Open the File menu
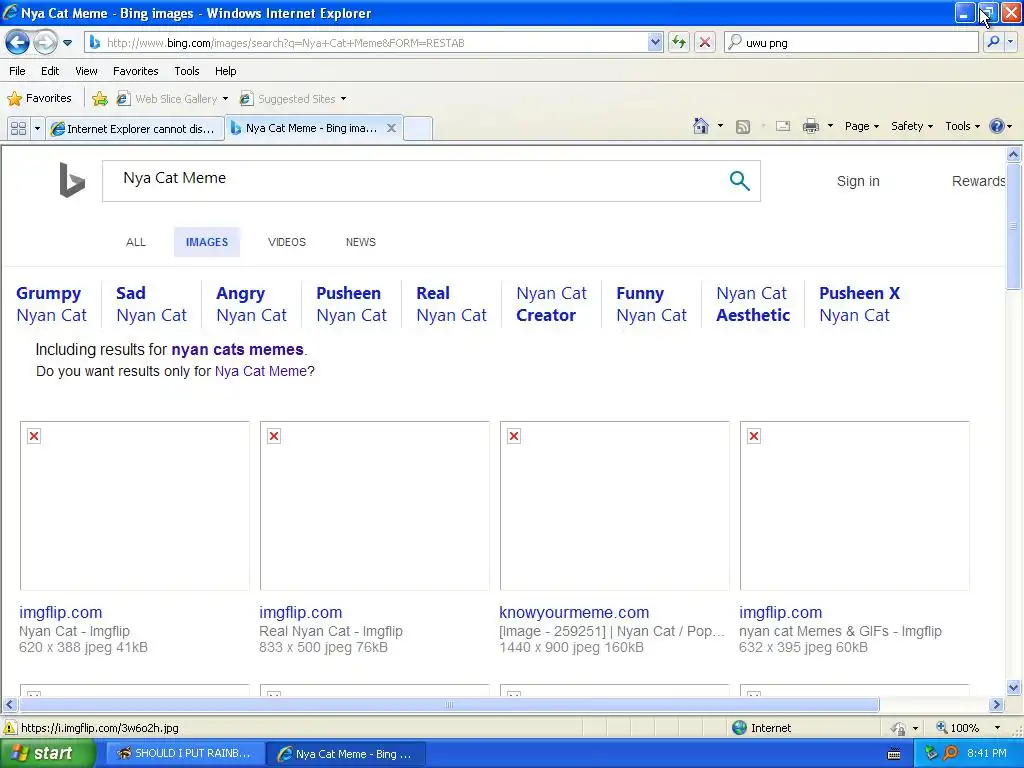This screenshot has width=1024, height=768. 17,71
